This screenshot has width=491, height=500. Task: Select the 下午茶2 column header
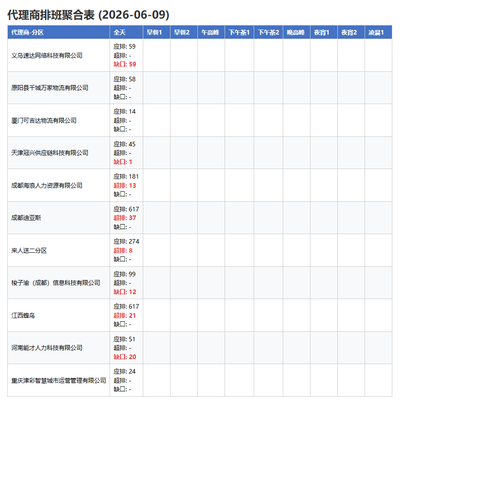coord(268,32)
